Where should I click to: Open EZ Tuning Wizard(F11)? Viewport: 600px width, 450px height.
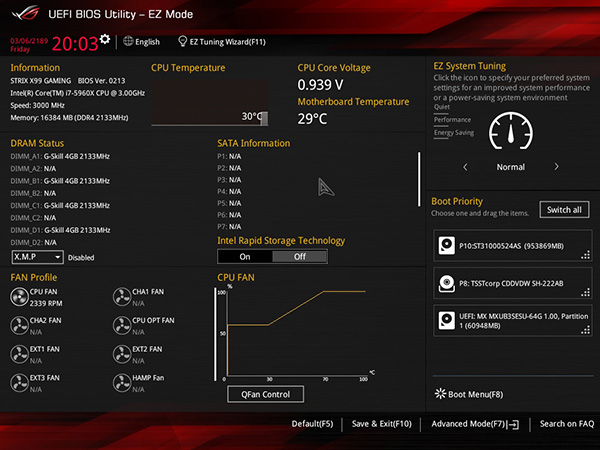pos(228,42)
